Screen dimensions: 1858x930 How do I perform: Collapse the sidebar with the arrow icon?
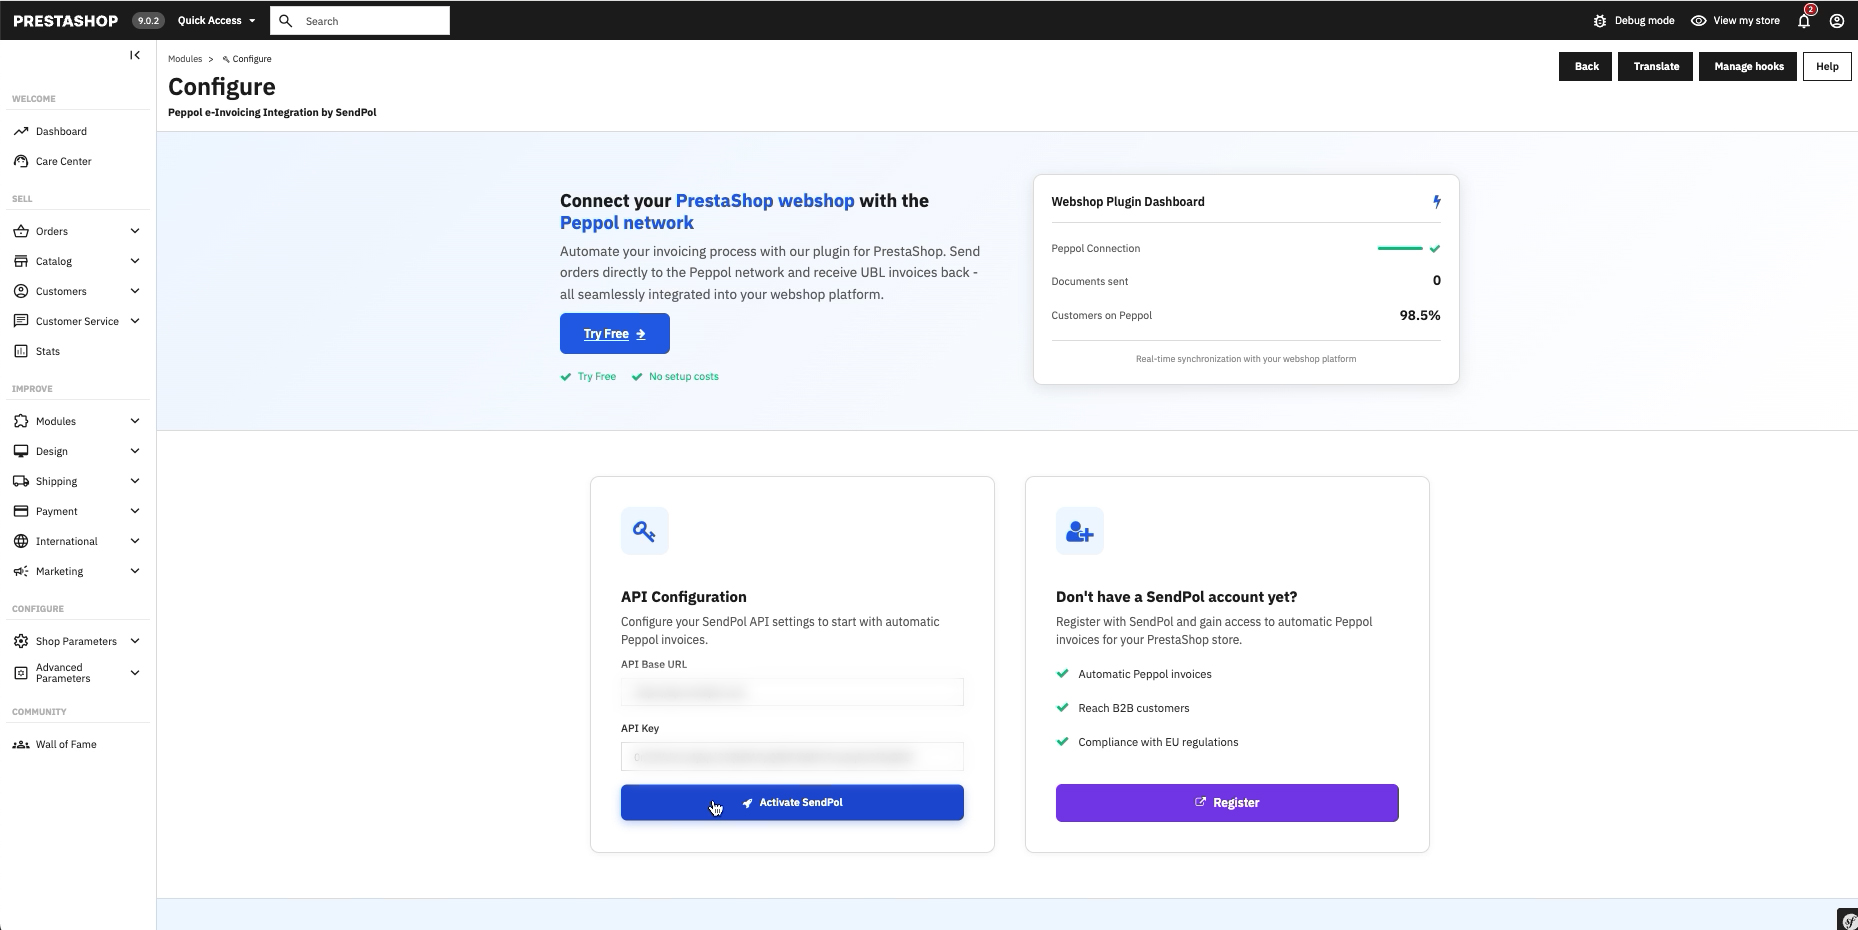coord(135,55)
